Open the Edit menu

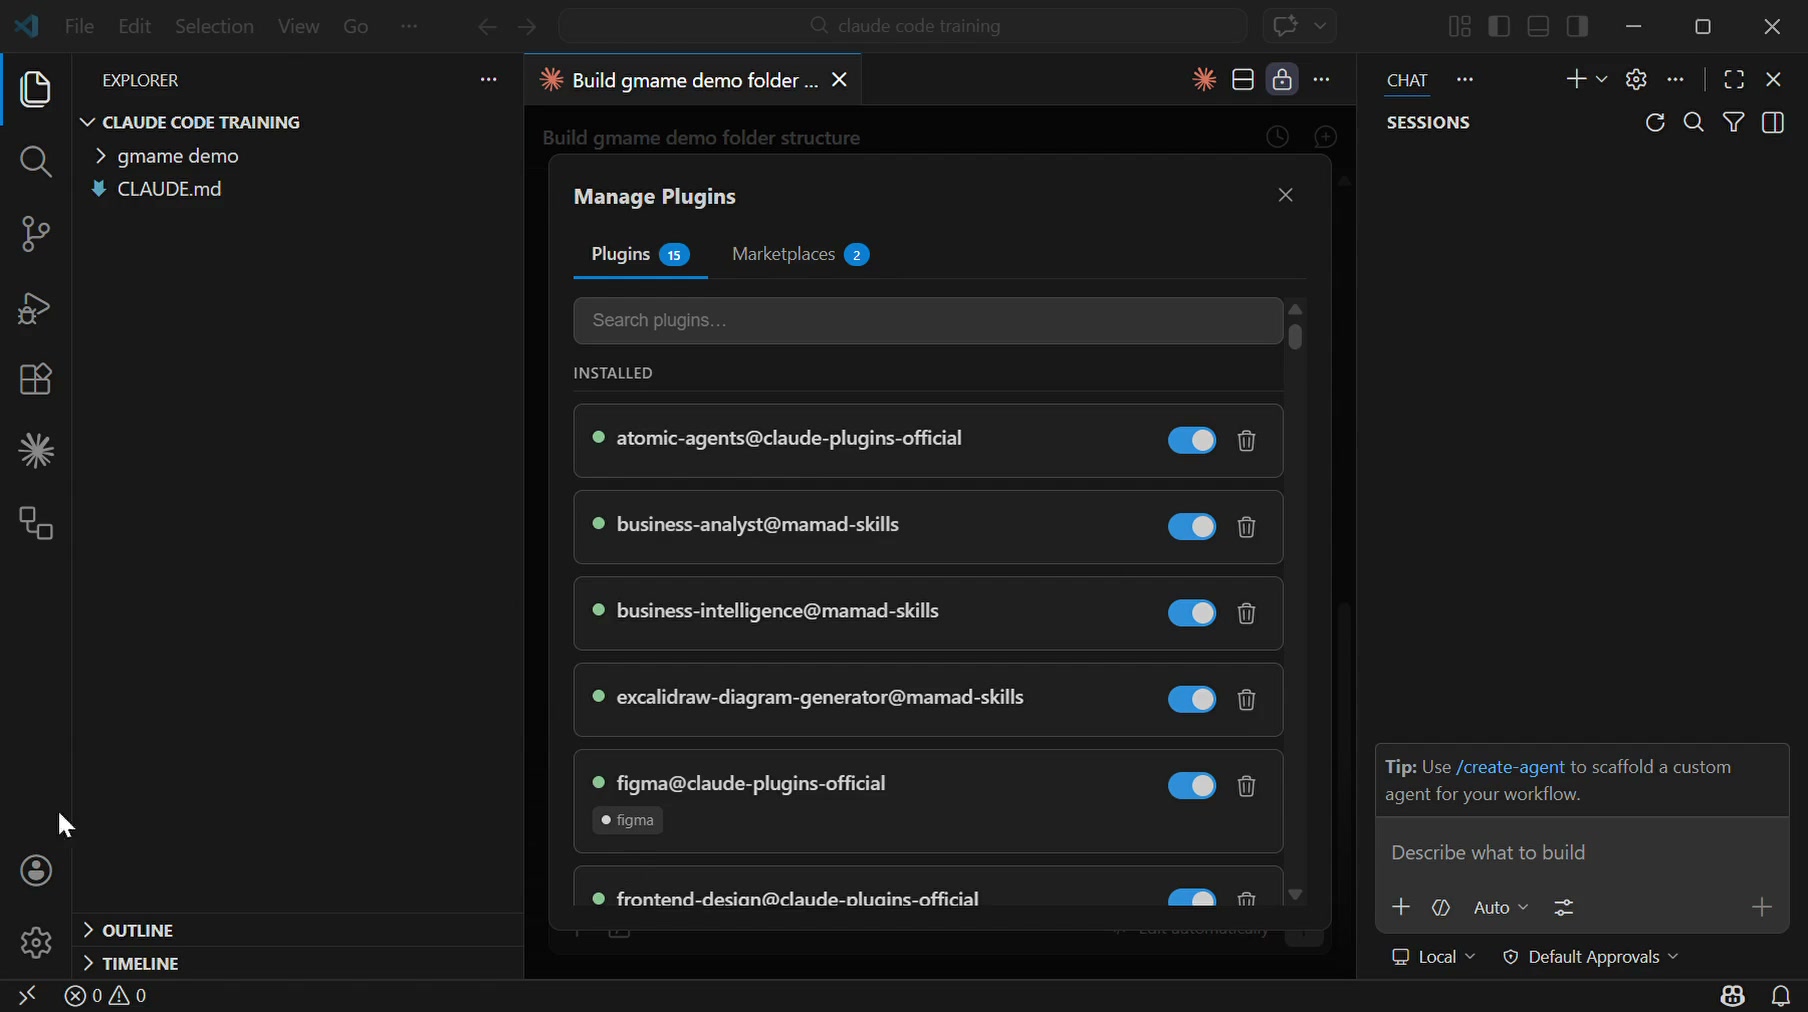134,26
